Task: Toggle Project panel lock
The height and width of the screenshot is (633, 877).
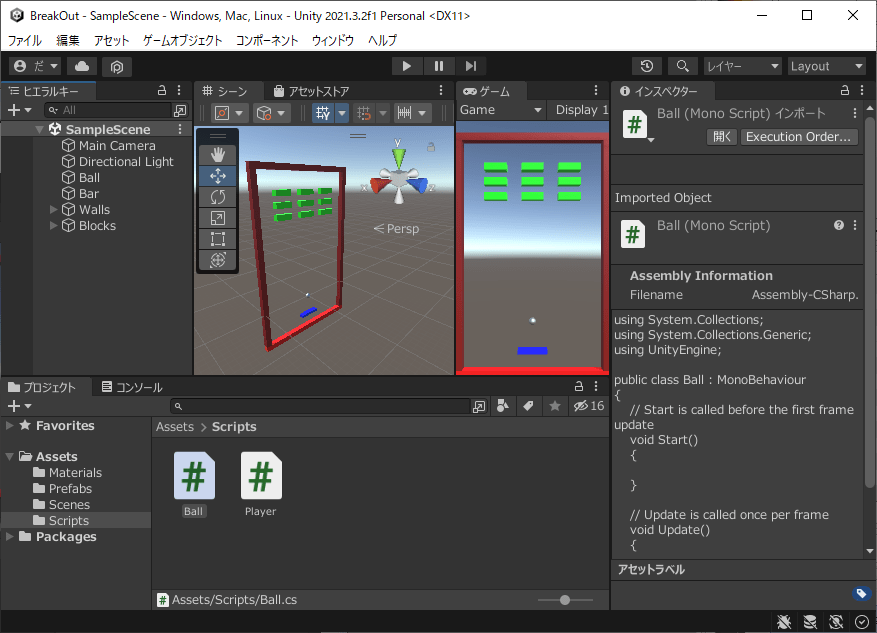Action: pos(579,386)
